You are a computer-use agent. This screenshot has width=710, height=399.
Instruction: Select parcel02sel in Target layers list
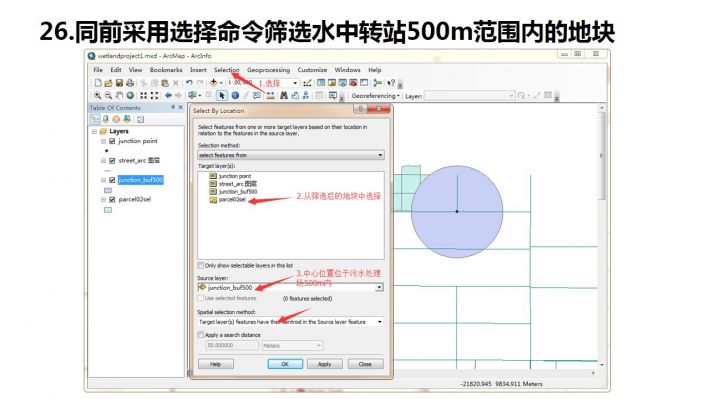click(x=232, y=200)
